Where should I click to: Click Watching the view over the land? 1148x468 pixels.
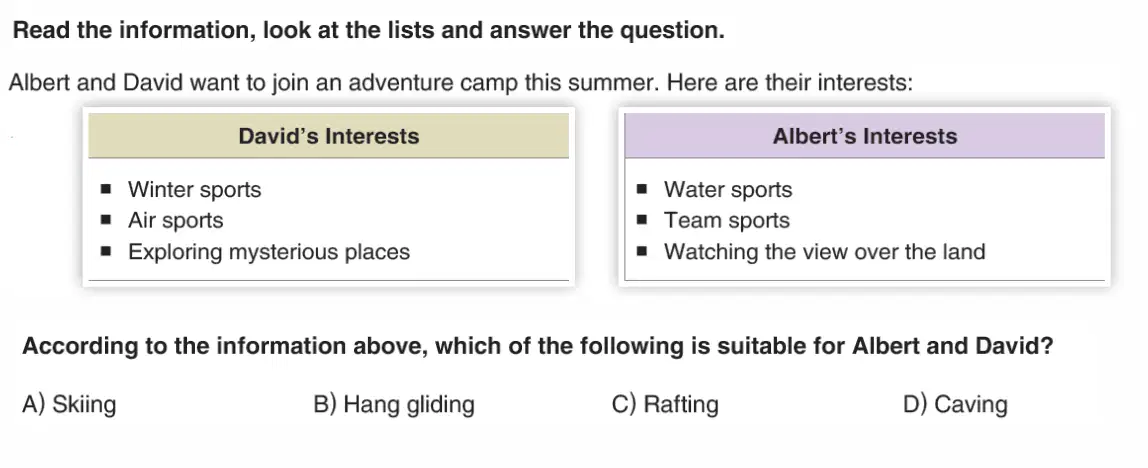click(824, 252)
